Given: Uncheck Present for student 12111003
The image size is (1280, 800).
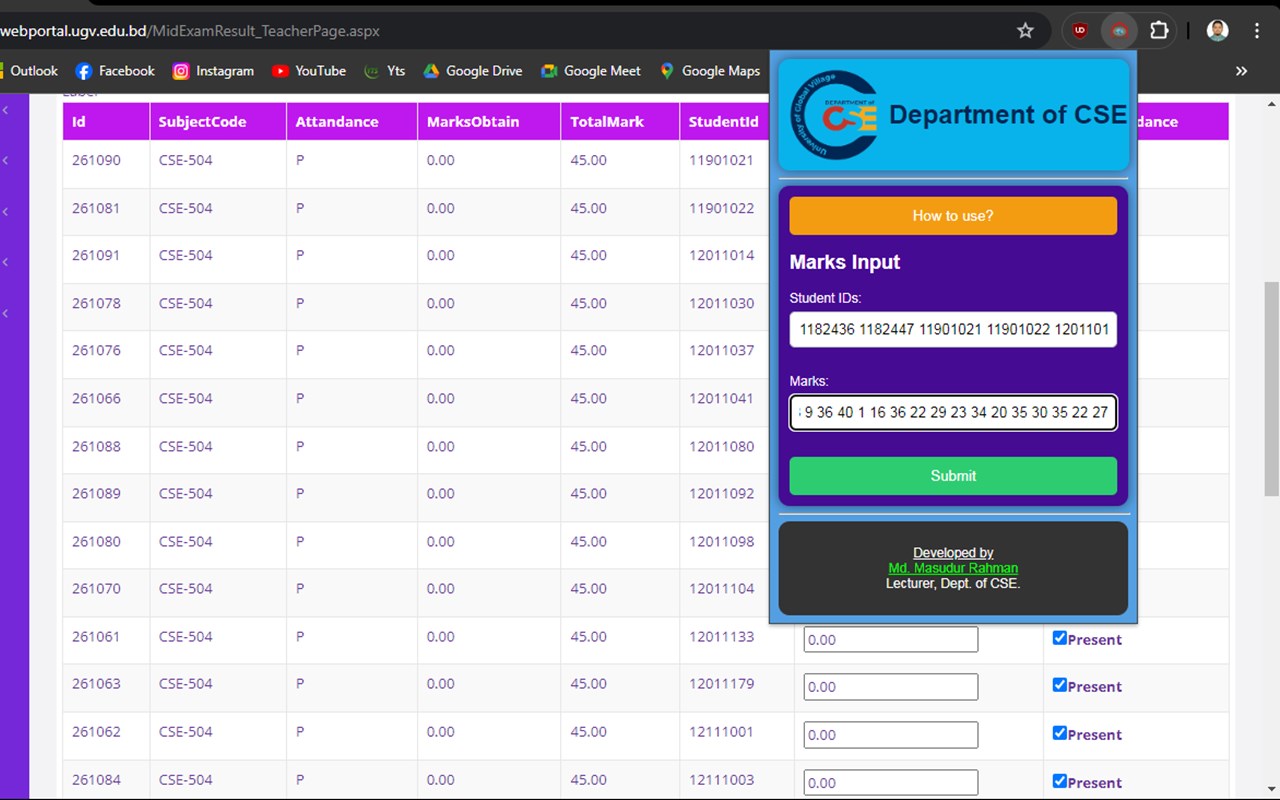Looking at the screenshot, I should click(1060, 781).
